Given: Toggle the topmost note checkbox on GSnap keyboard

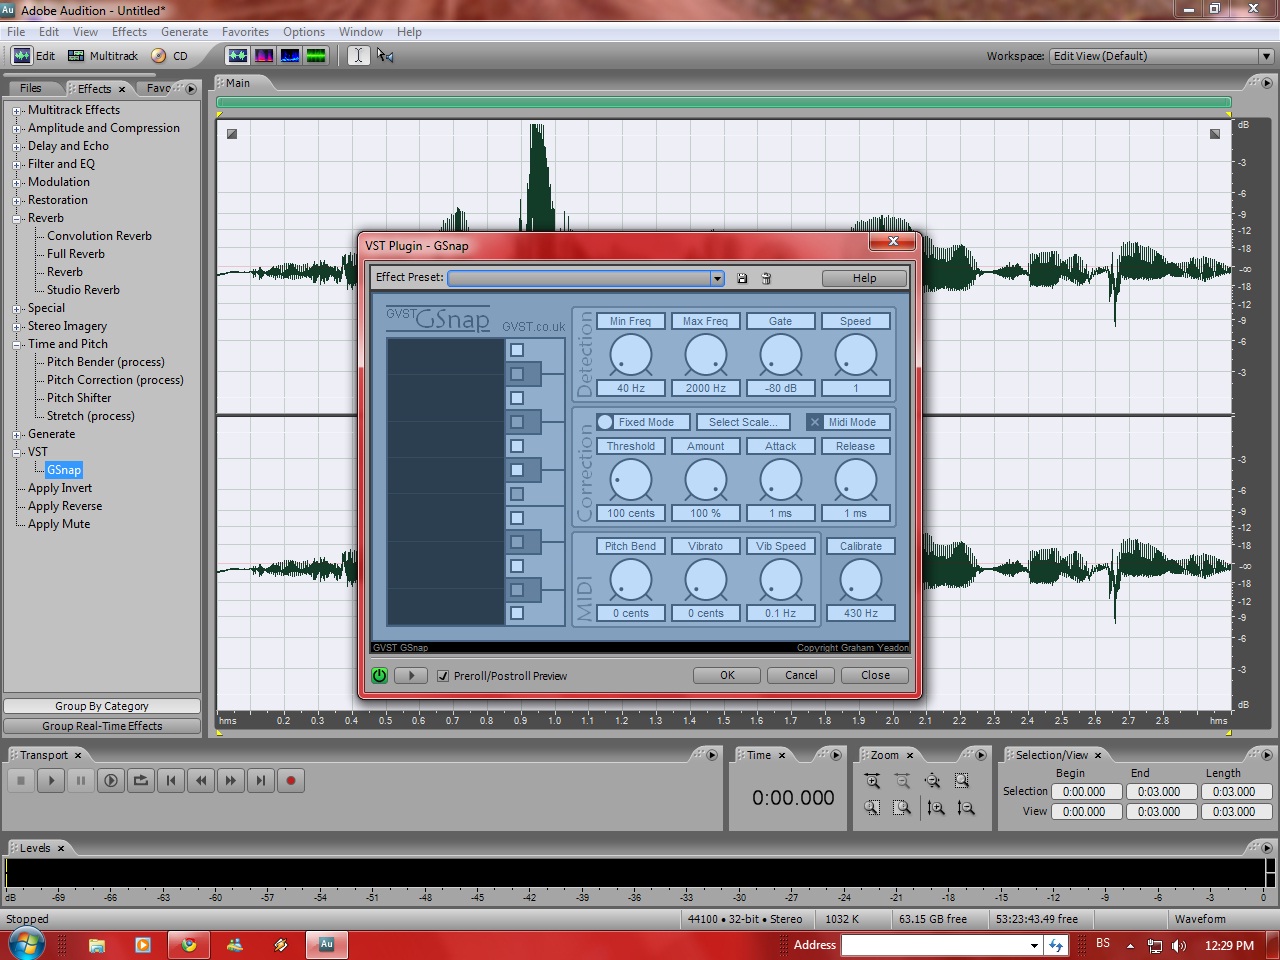Looking at the screenshot, I should (517, 350).
